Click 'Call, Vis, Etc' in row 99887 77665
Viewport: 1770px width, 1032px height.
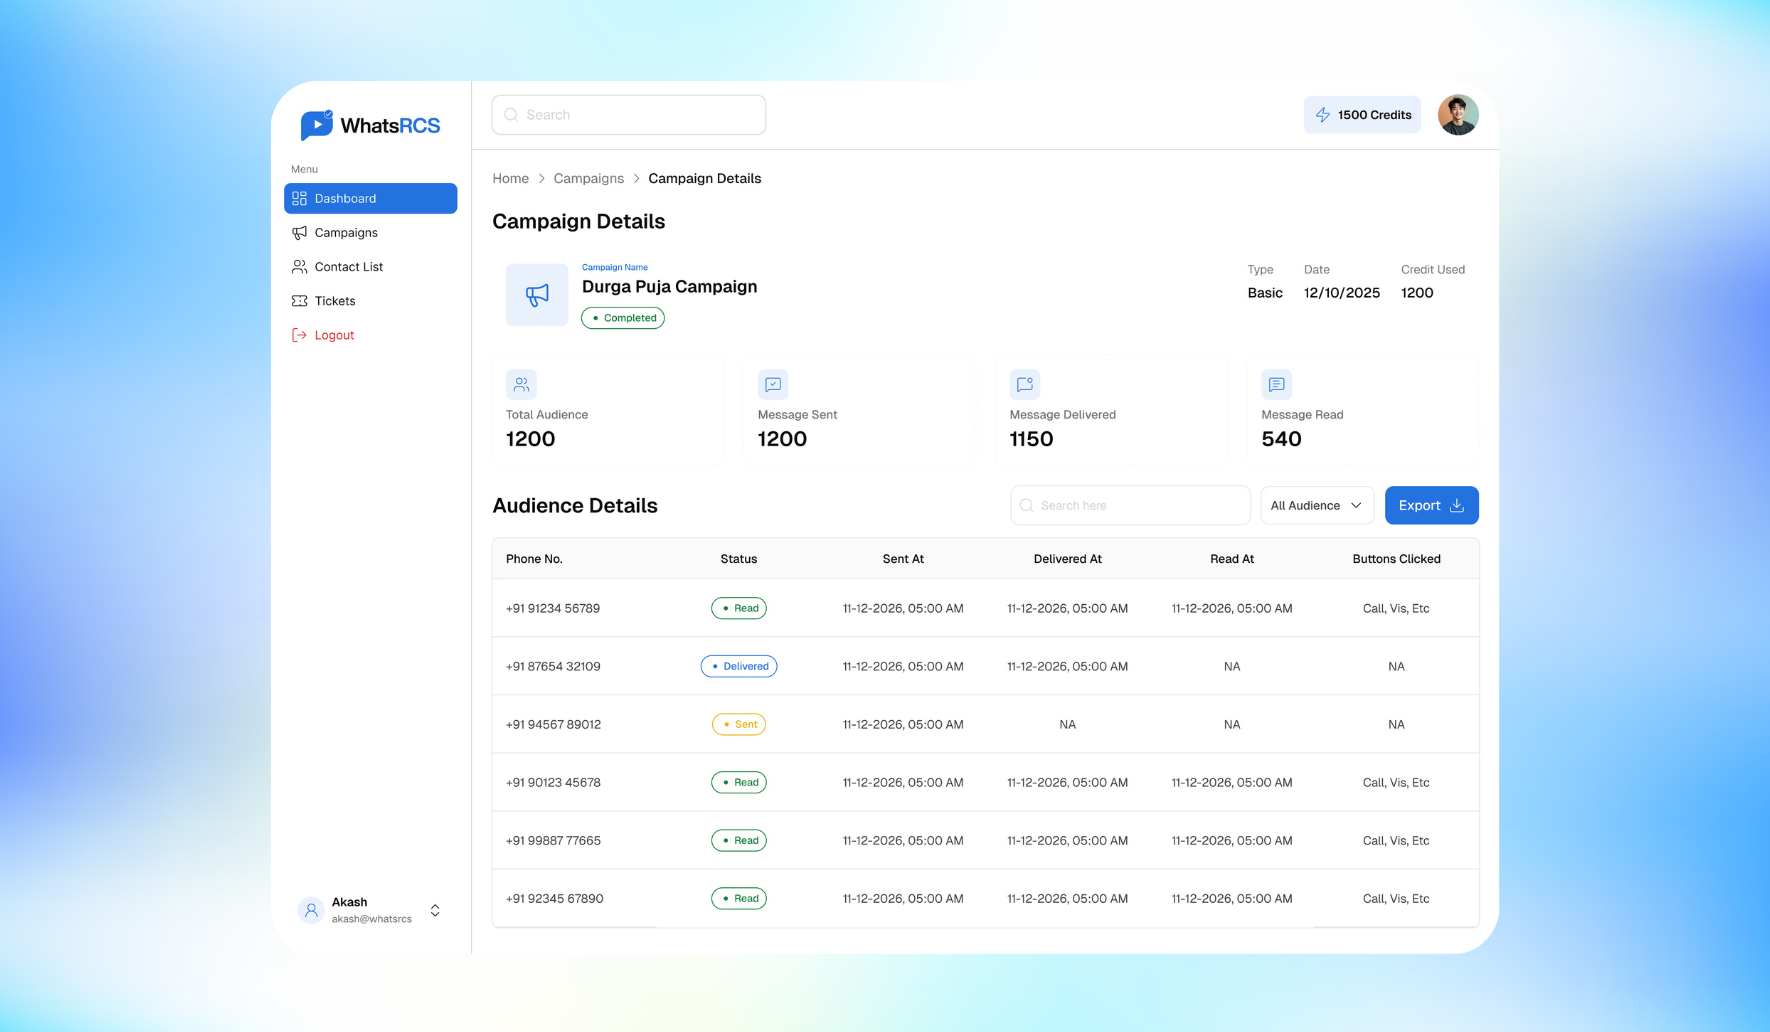[x=1396, y=840]
